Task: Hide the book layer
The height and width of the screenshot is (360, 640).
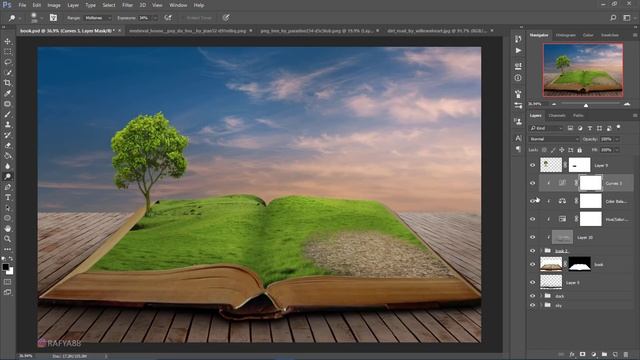Action: 532,264
